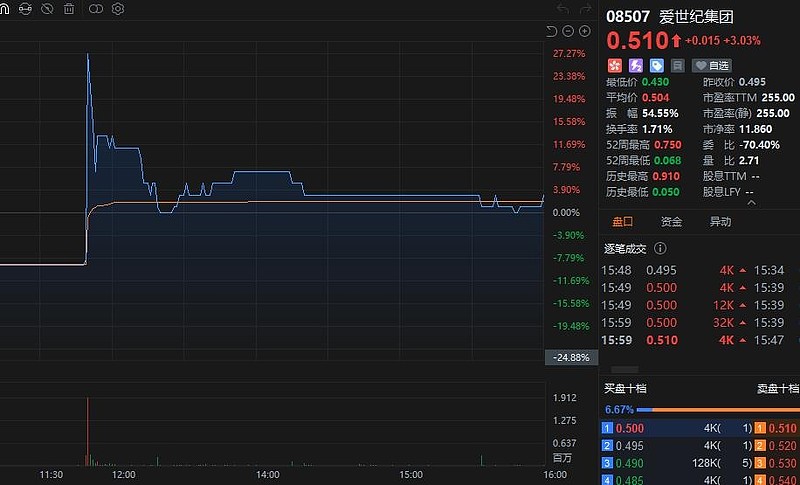Click the 52周最低 0.068 value
The image size is (800, 485).
tap(667, 161)
